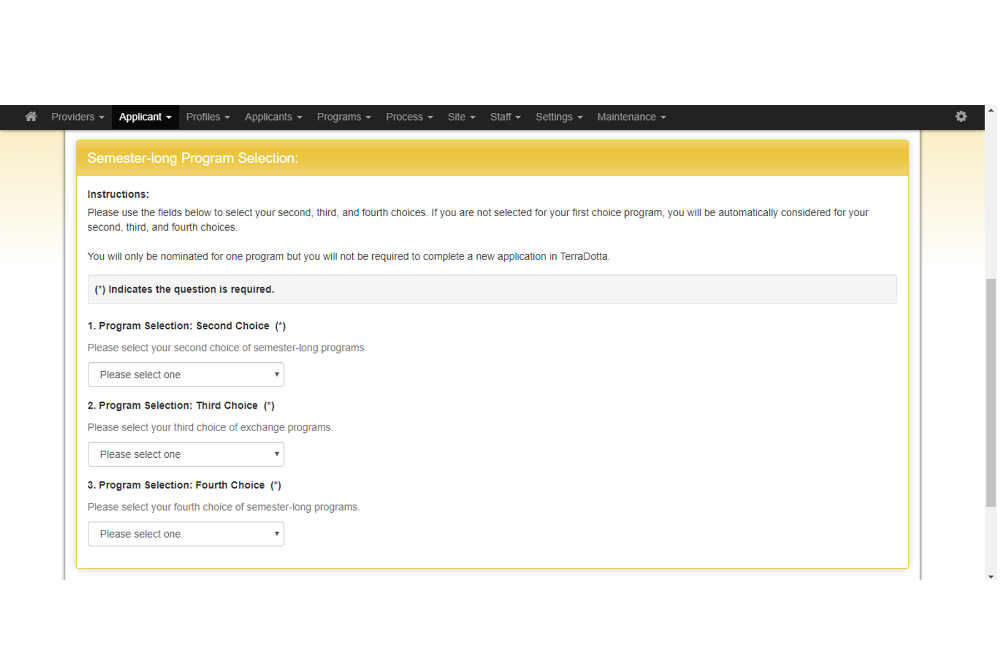Click the 'Instructions:' label
Screen dimensions: 1000x667
pyautogui.click(x=118, y=194)
